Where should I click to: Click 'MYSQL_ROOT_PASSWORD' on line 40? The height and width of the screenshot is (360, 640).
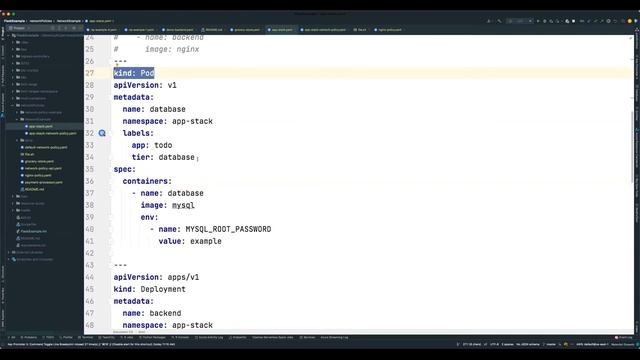tap(228, 229)
